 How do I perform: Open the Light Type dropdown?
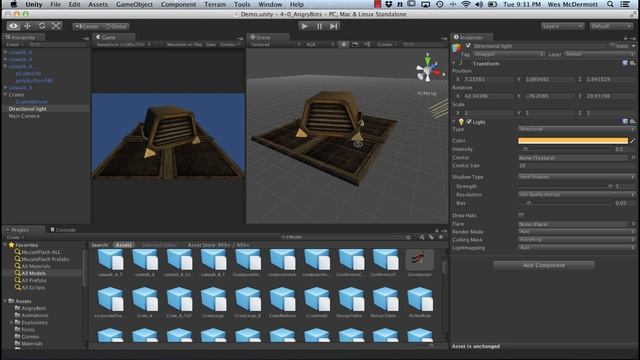click(576, 129)
